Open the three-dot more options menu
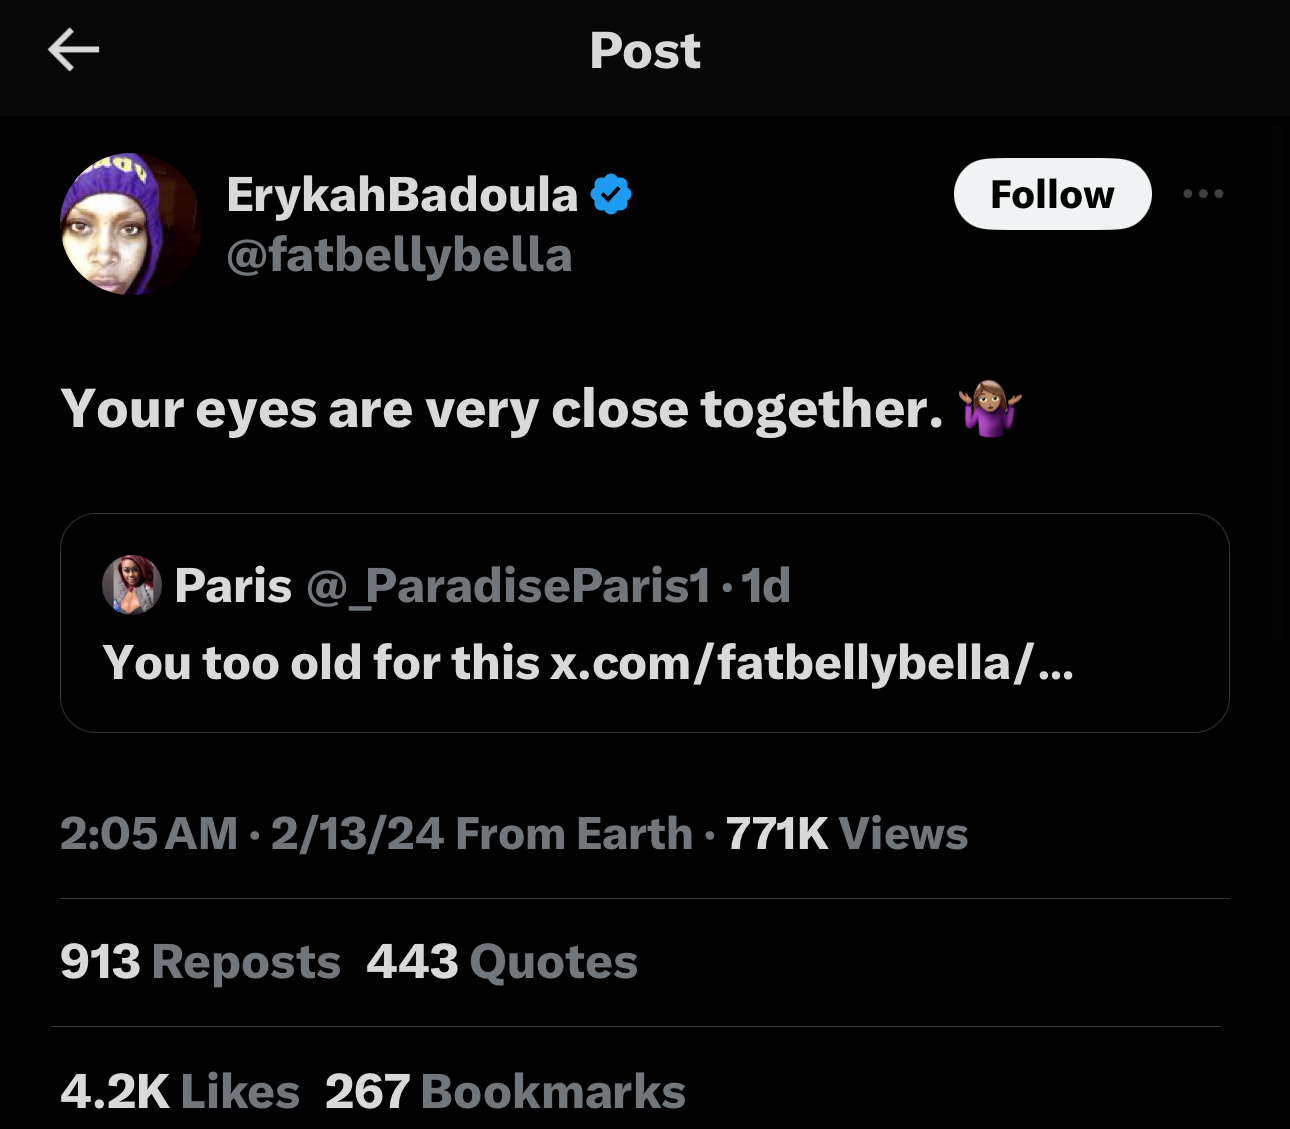This screenshot has height=1129, width=1290. click(1203, 194)
